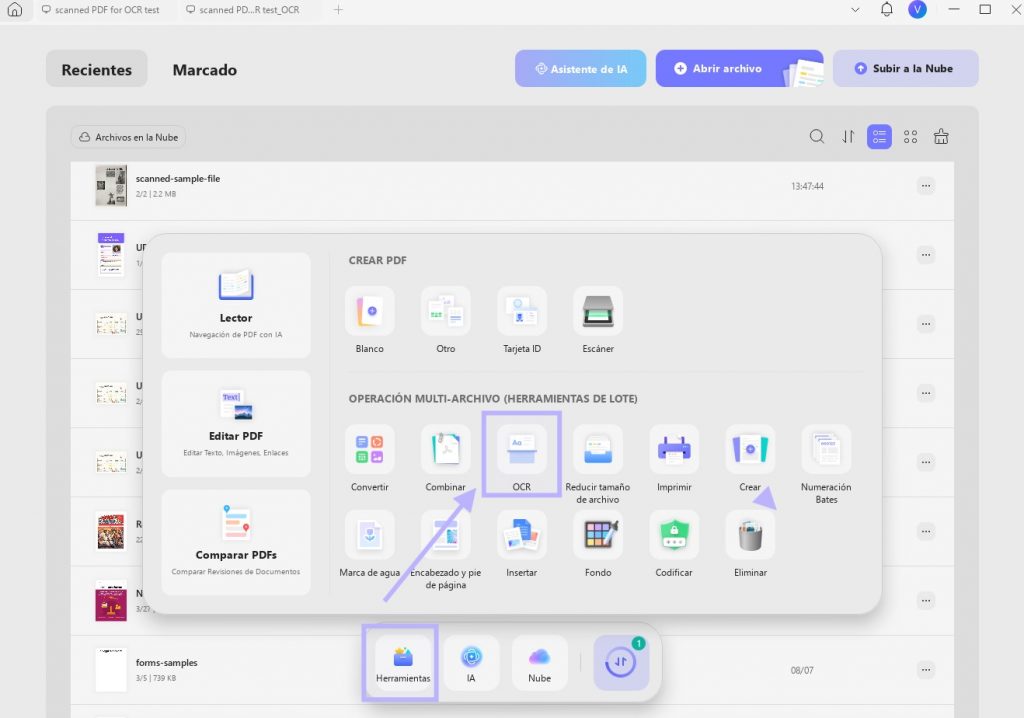Switch to the Marcado tab
This screenshot has height=718, width=1024.
204,69
